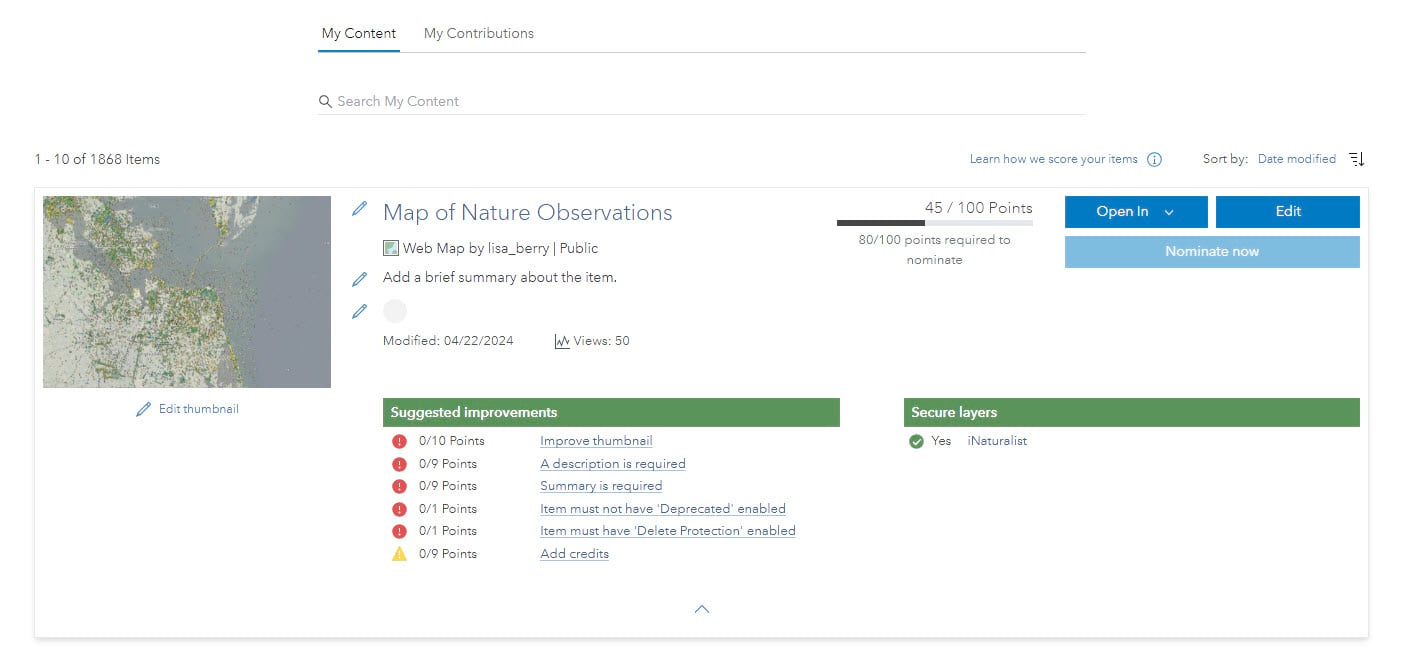Toggle the sort direction icon
Screen dimensions: 1405x658
click(1356, 159)
